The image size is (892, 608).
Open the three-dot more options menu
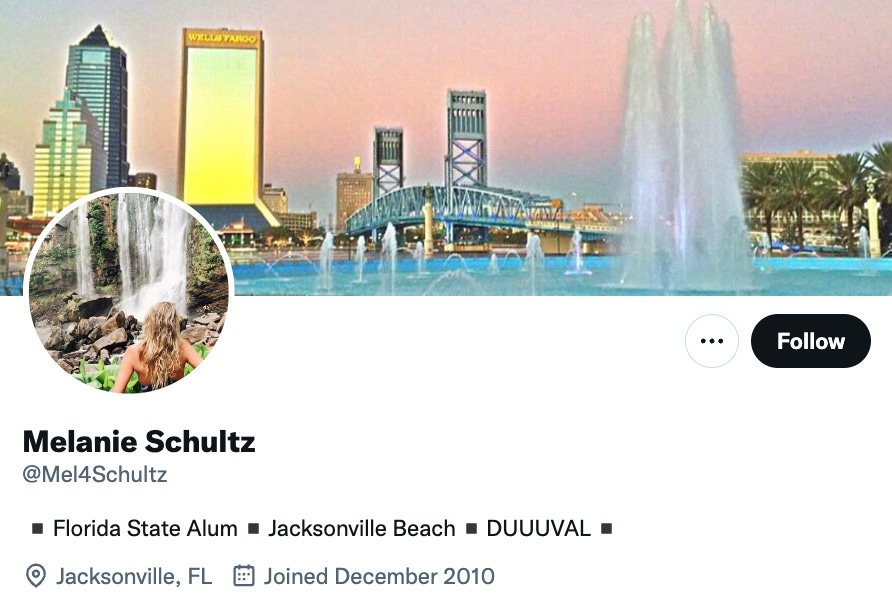(x=712, y=341)
